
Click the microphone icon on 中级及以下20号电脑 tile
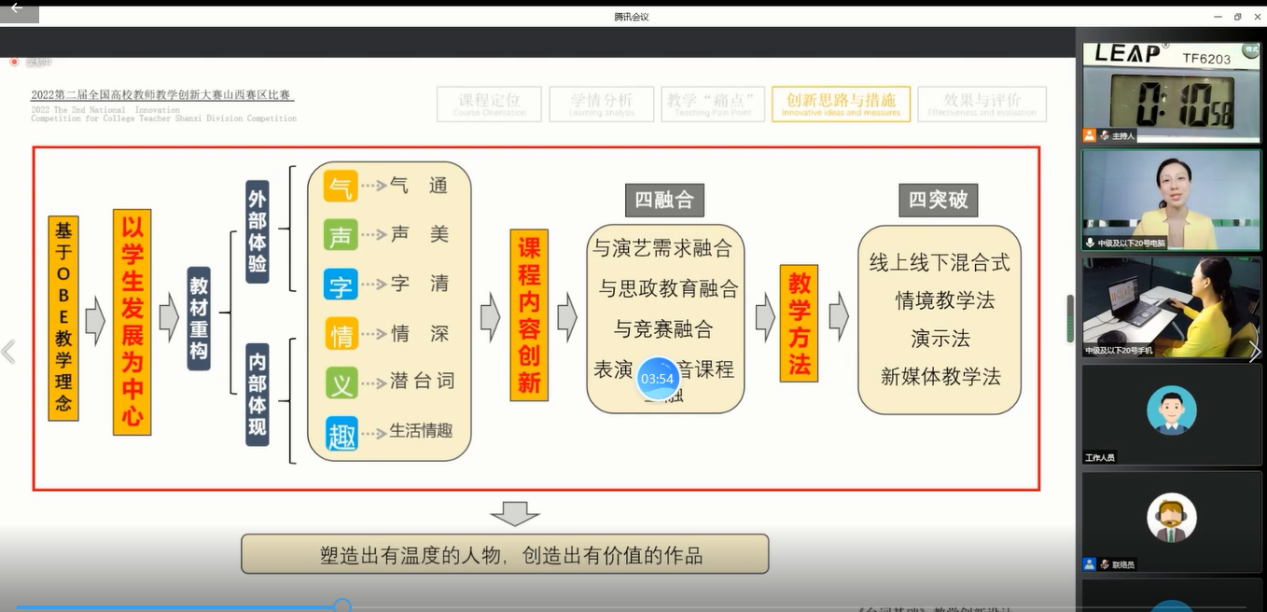(x=1090, y=243)
